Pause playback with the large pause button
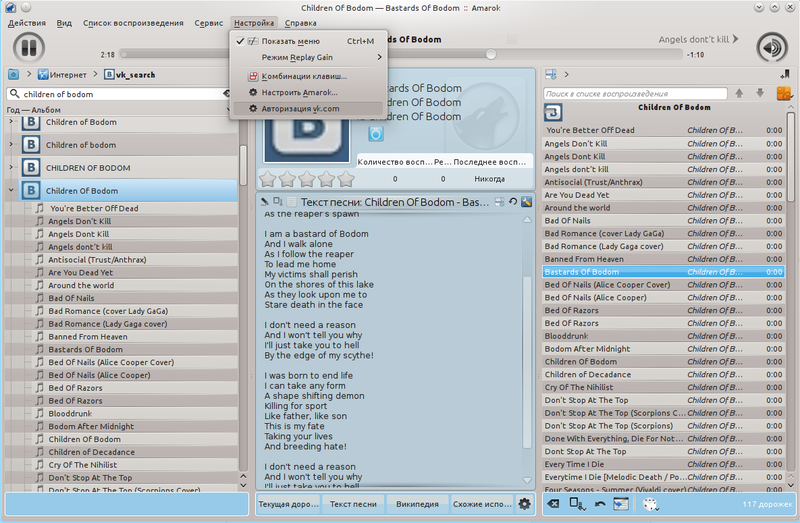 (x=29, y=48)
